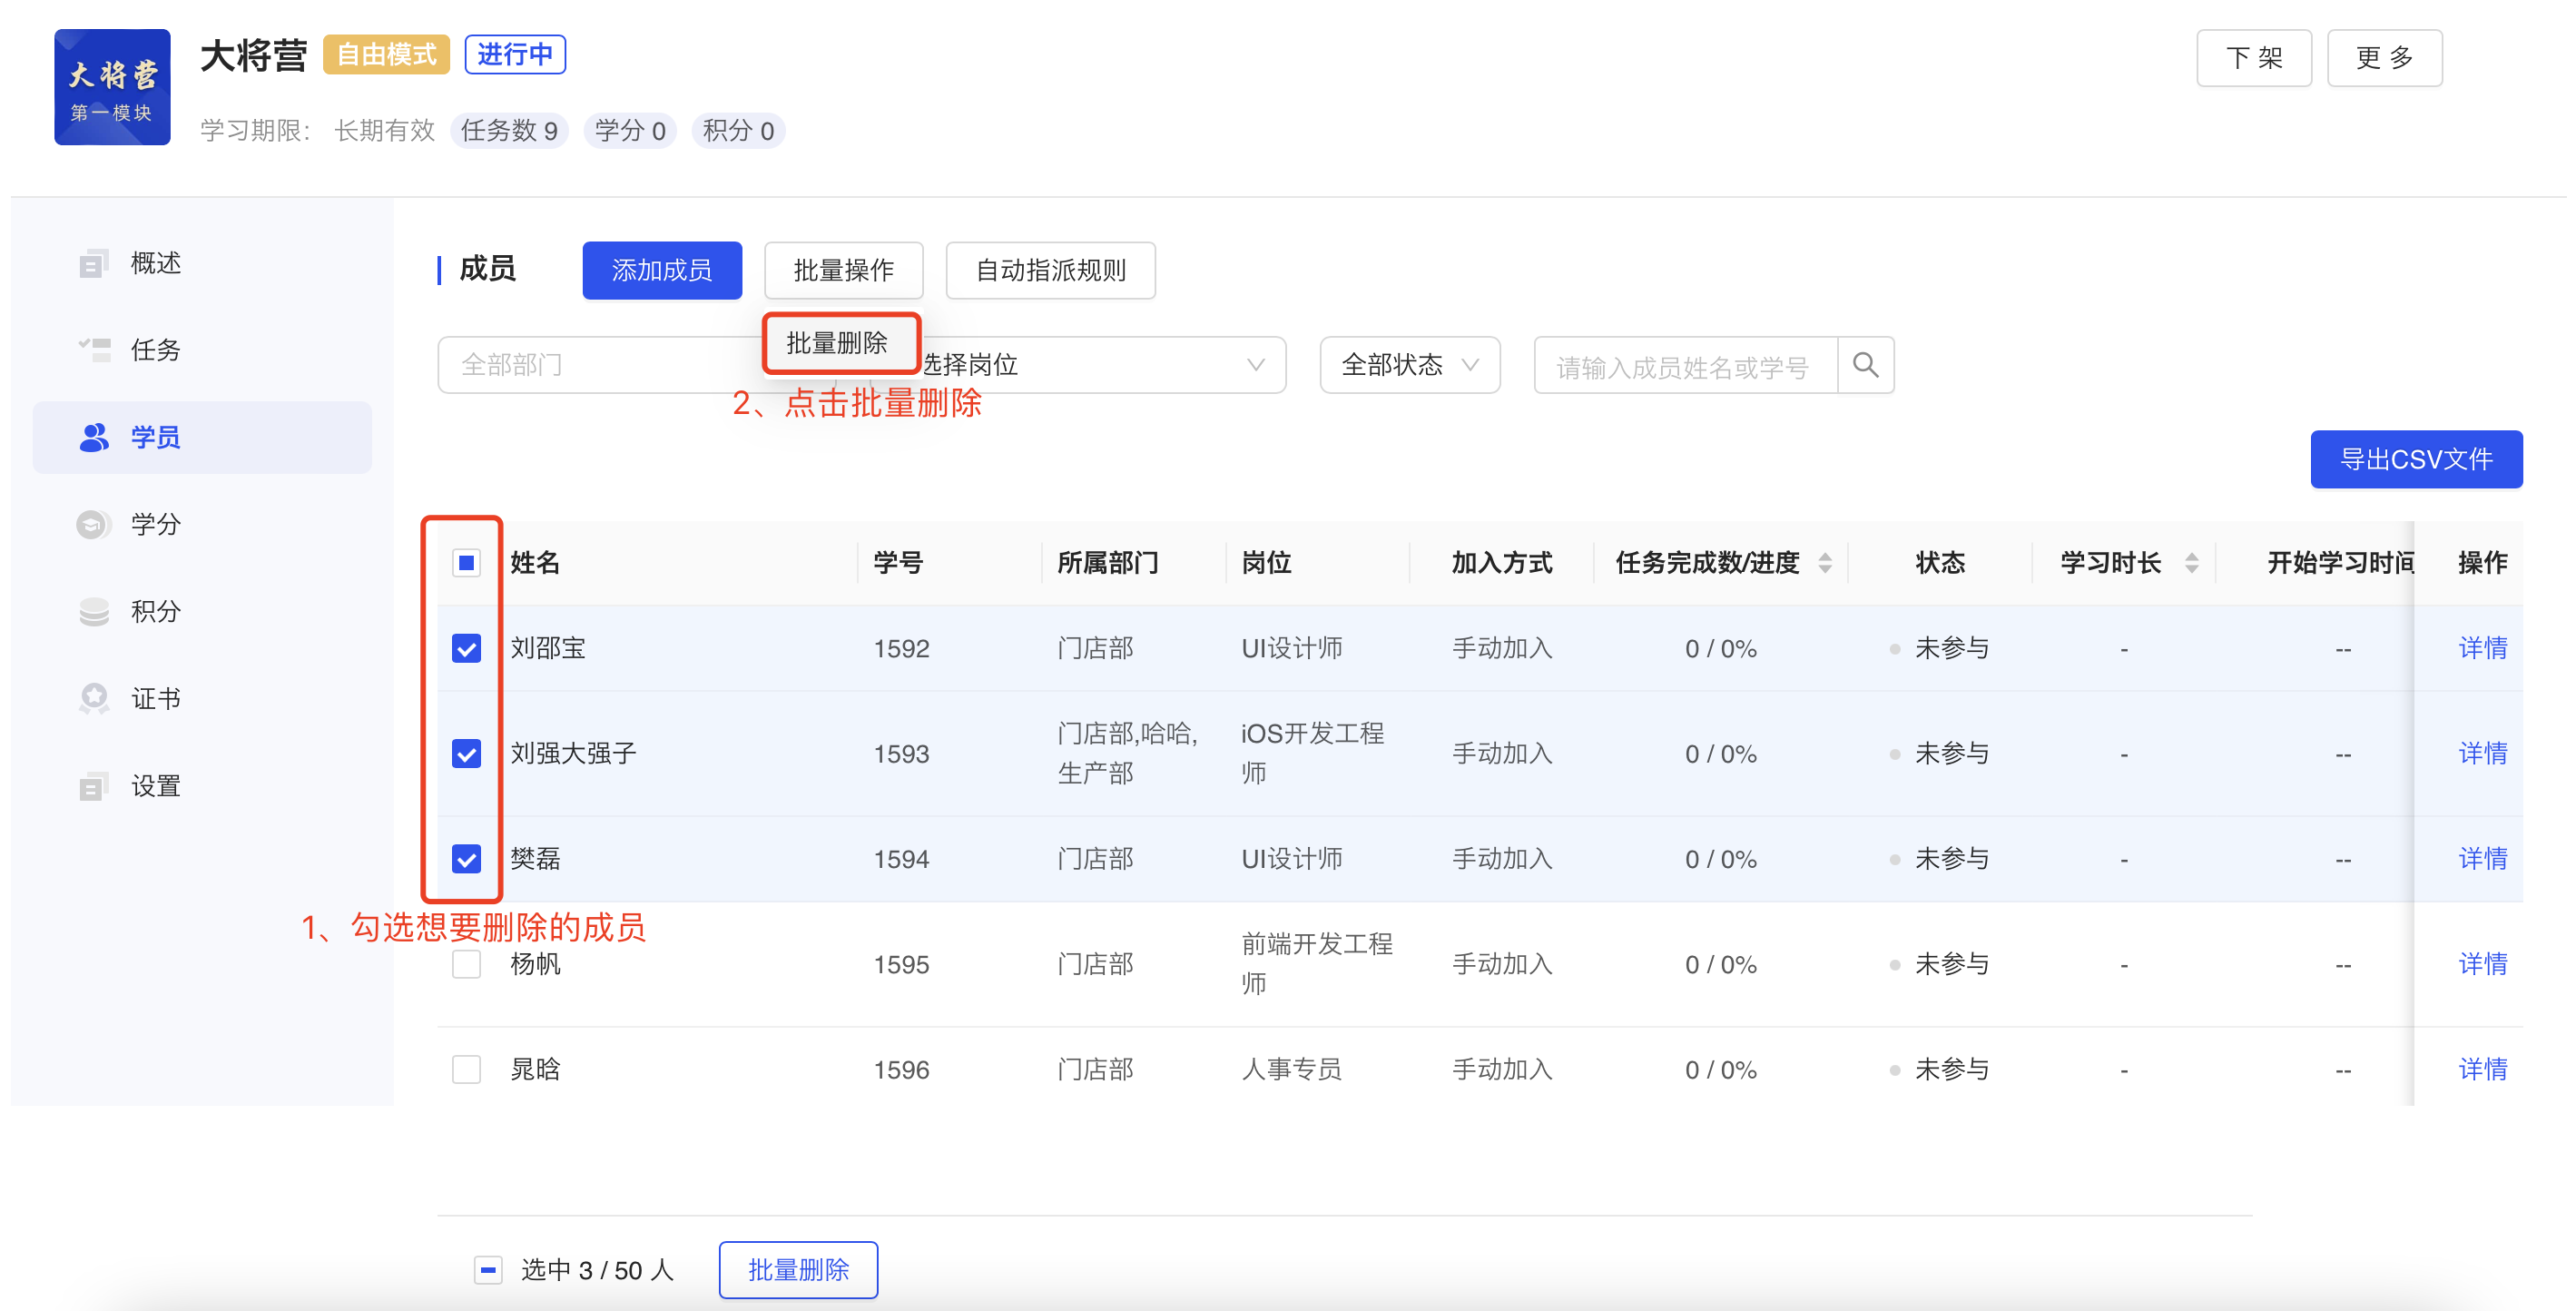Open the 任务 sidebar icon
Image resolution: width=2576 pixels, height=1311 pixels.
(95, 350)
